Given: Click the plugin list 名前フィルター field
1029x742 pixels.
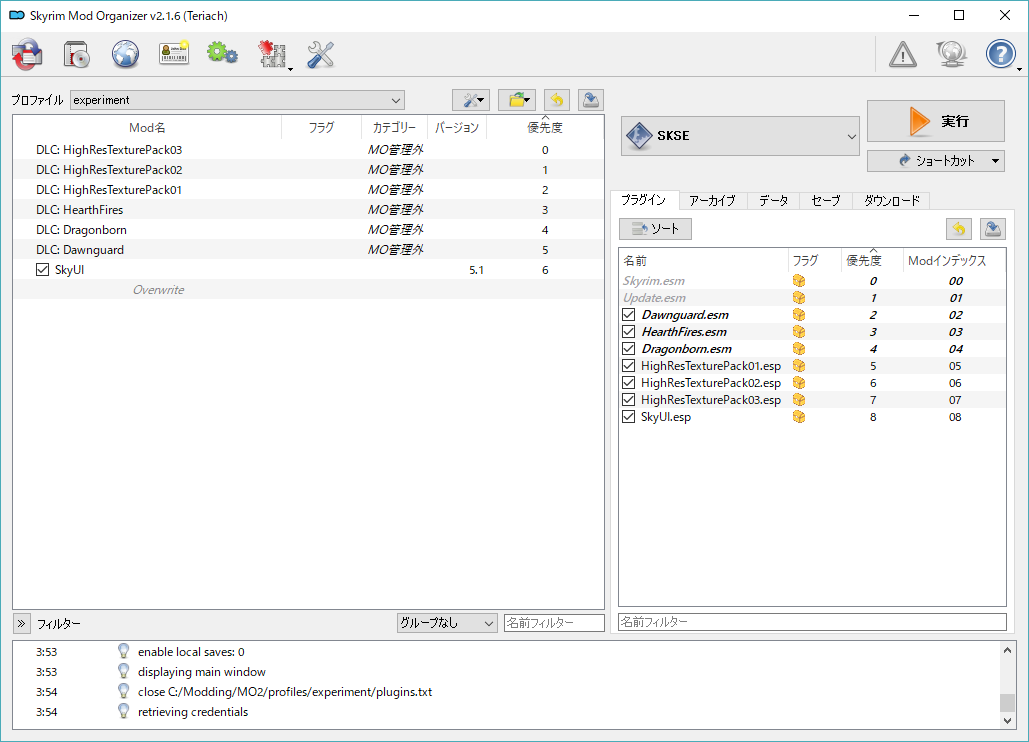Looking at the screenshot, I should point(812,621).
